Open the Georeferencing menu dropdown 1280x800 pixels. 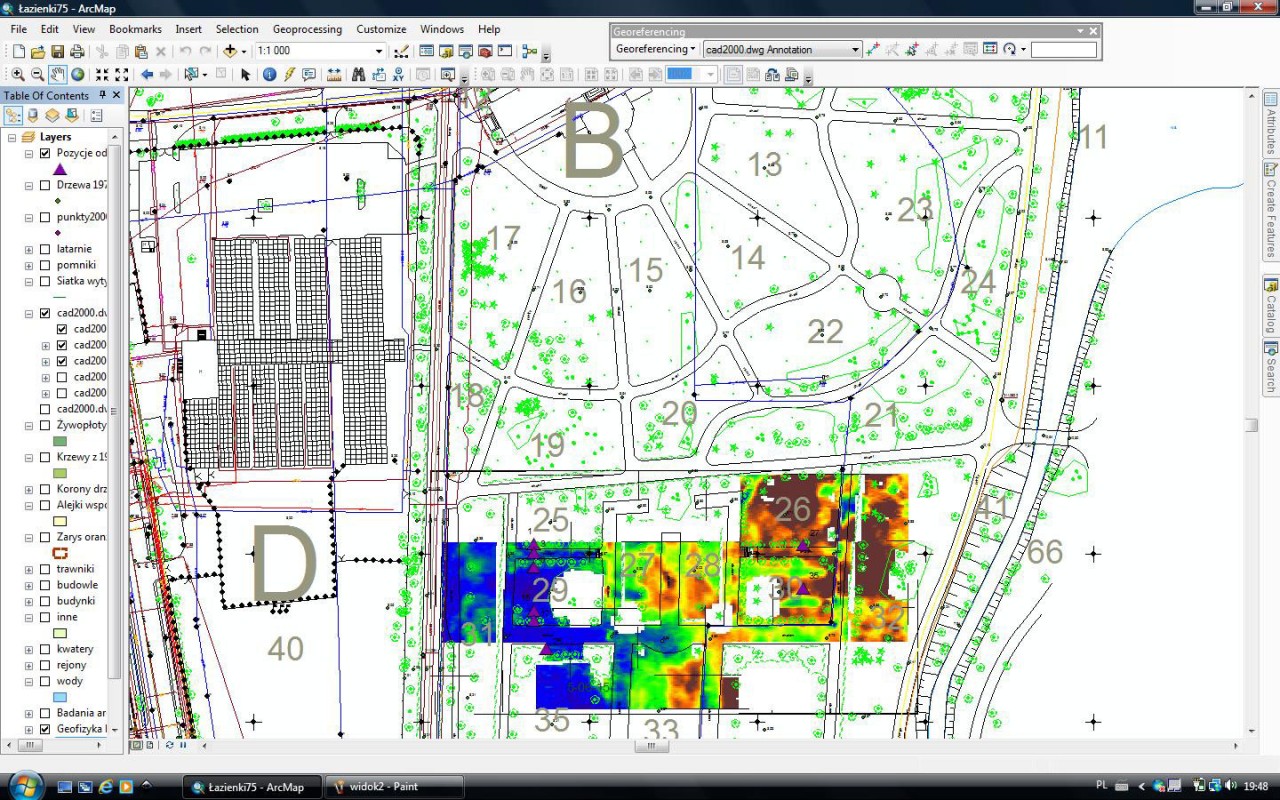pyautogui.click(x=656, y=49)
